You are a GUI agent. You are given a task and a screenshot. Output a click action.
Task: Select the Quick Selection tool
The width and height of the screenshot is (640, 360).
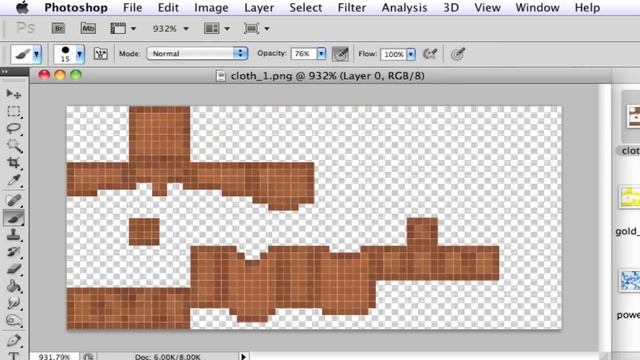13,146
